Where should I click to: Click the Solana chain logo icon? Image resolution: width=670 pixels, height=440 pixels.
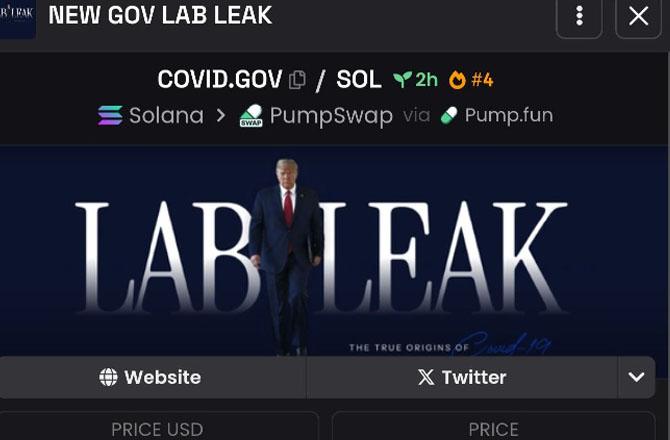110,115
